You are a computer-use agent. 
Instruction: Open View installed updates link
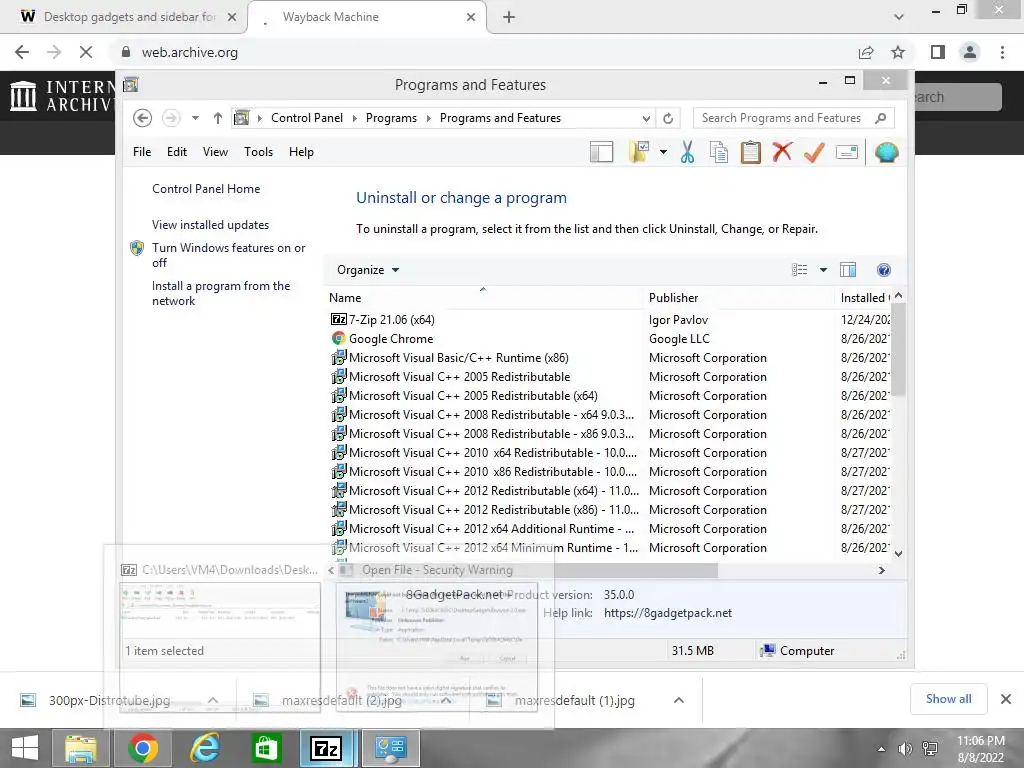[210, 225]
